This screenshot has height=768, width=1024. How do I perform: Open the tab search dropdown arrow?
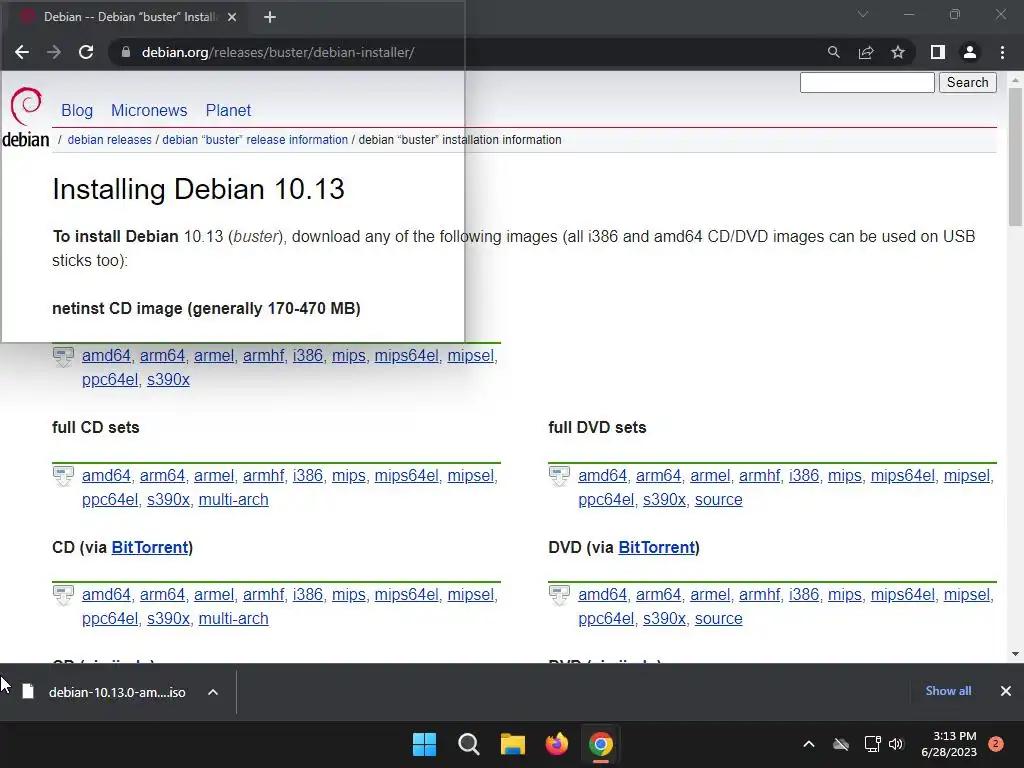863,14
